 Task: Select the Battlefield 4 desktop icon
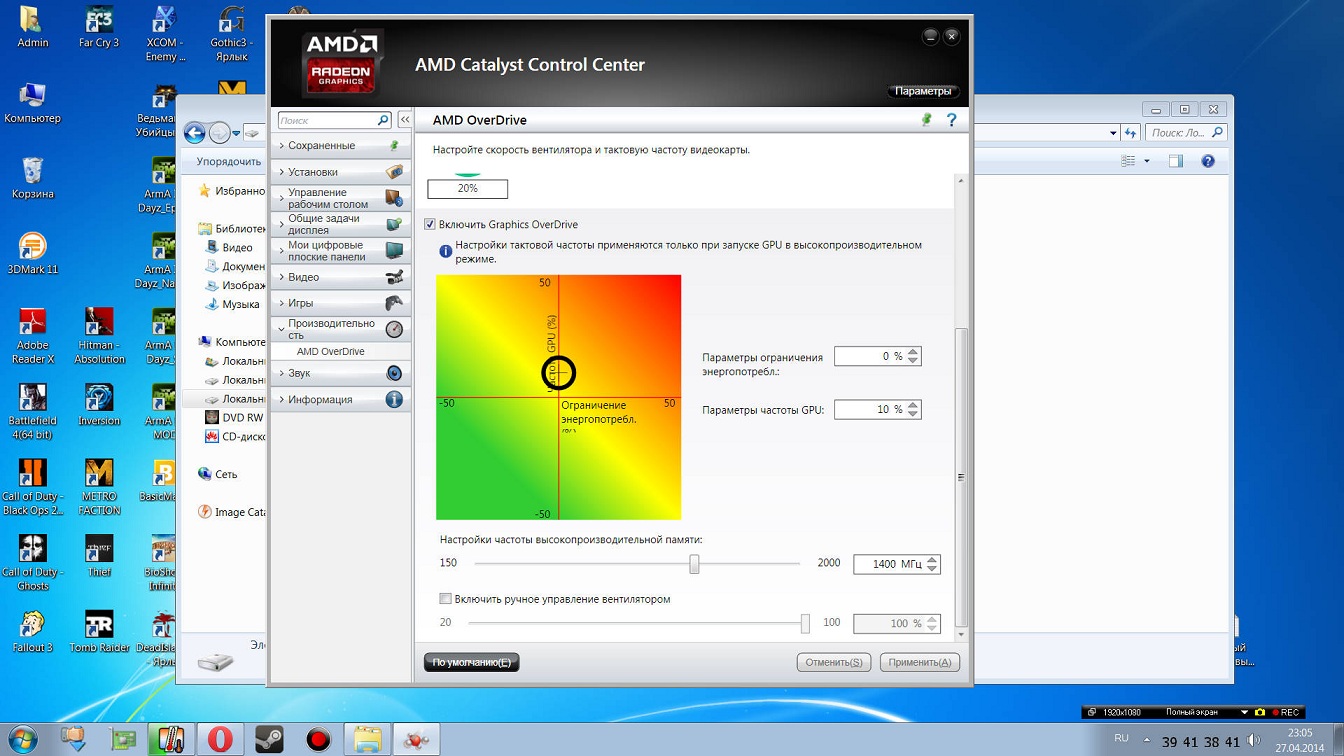[33, 412]
